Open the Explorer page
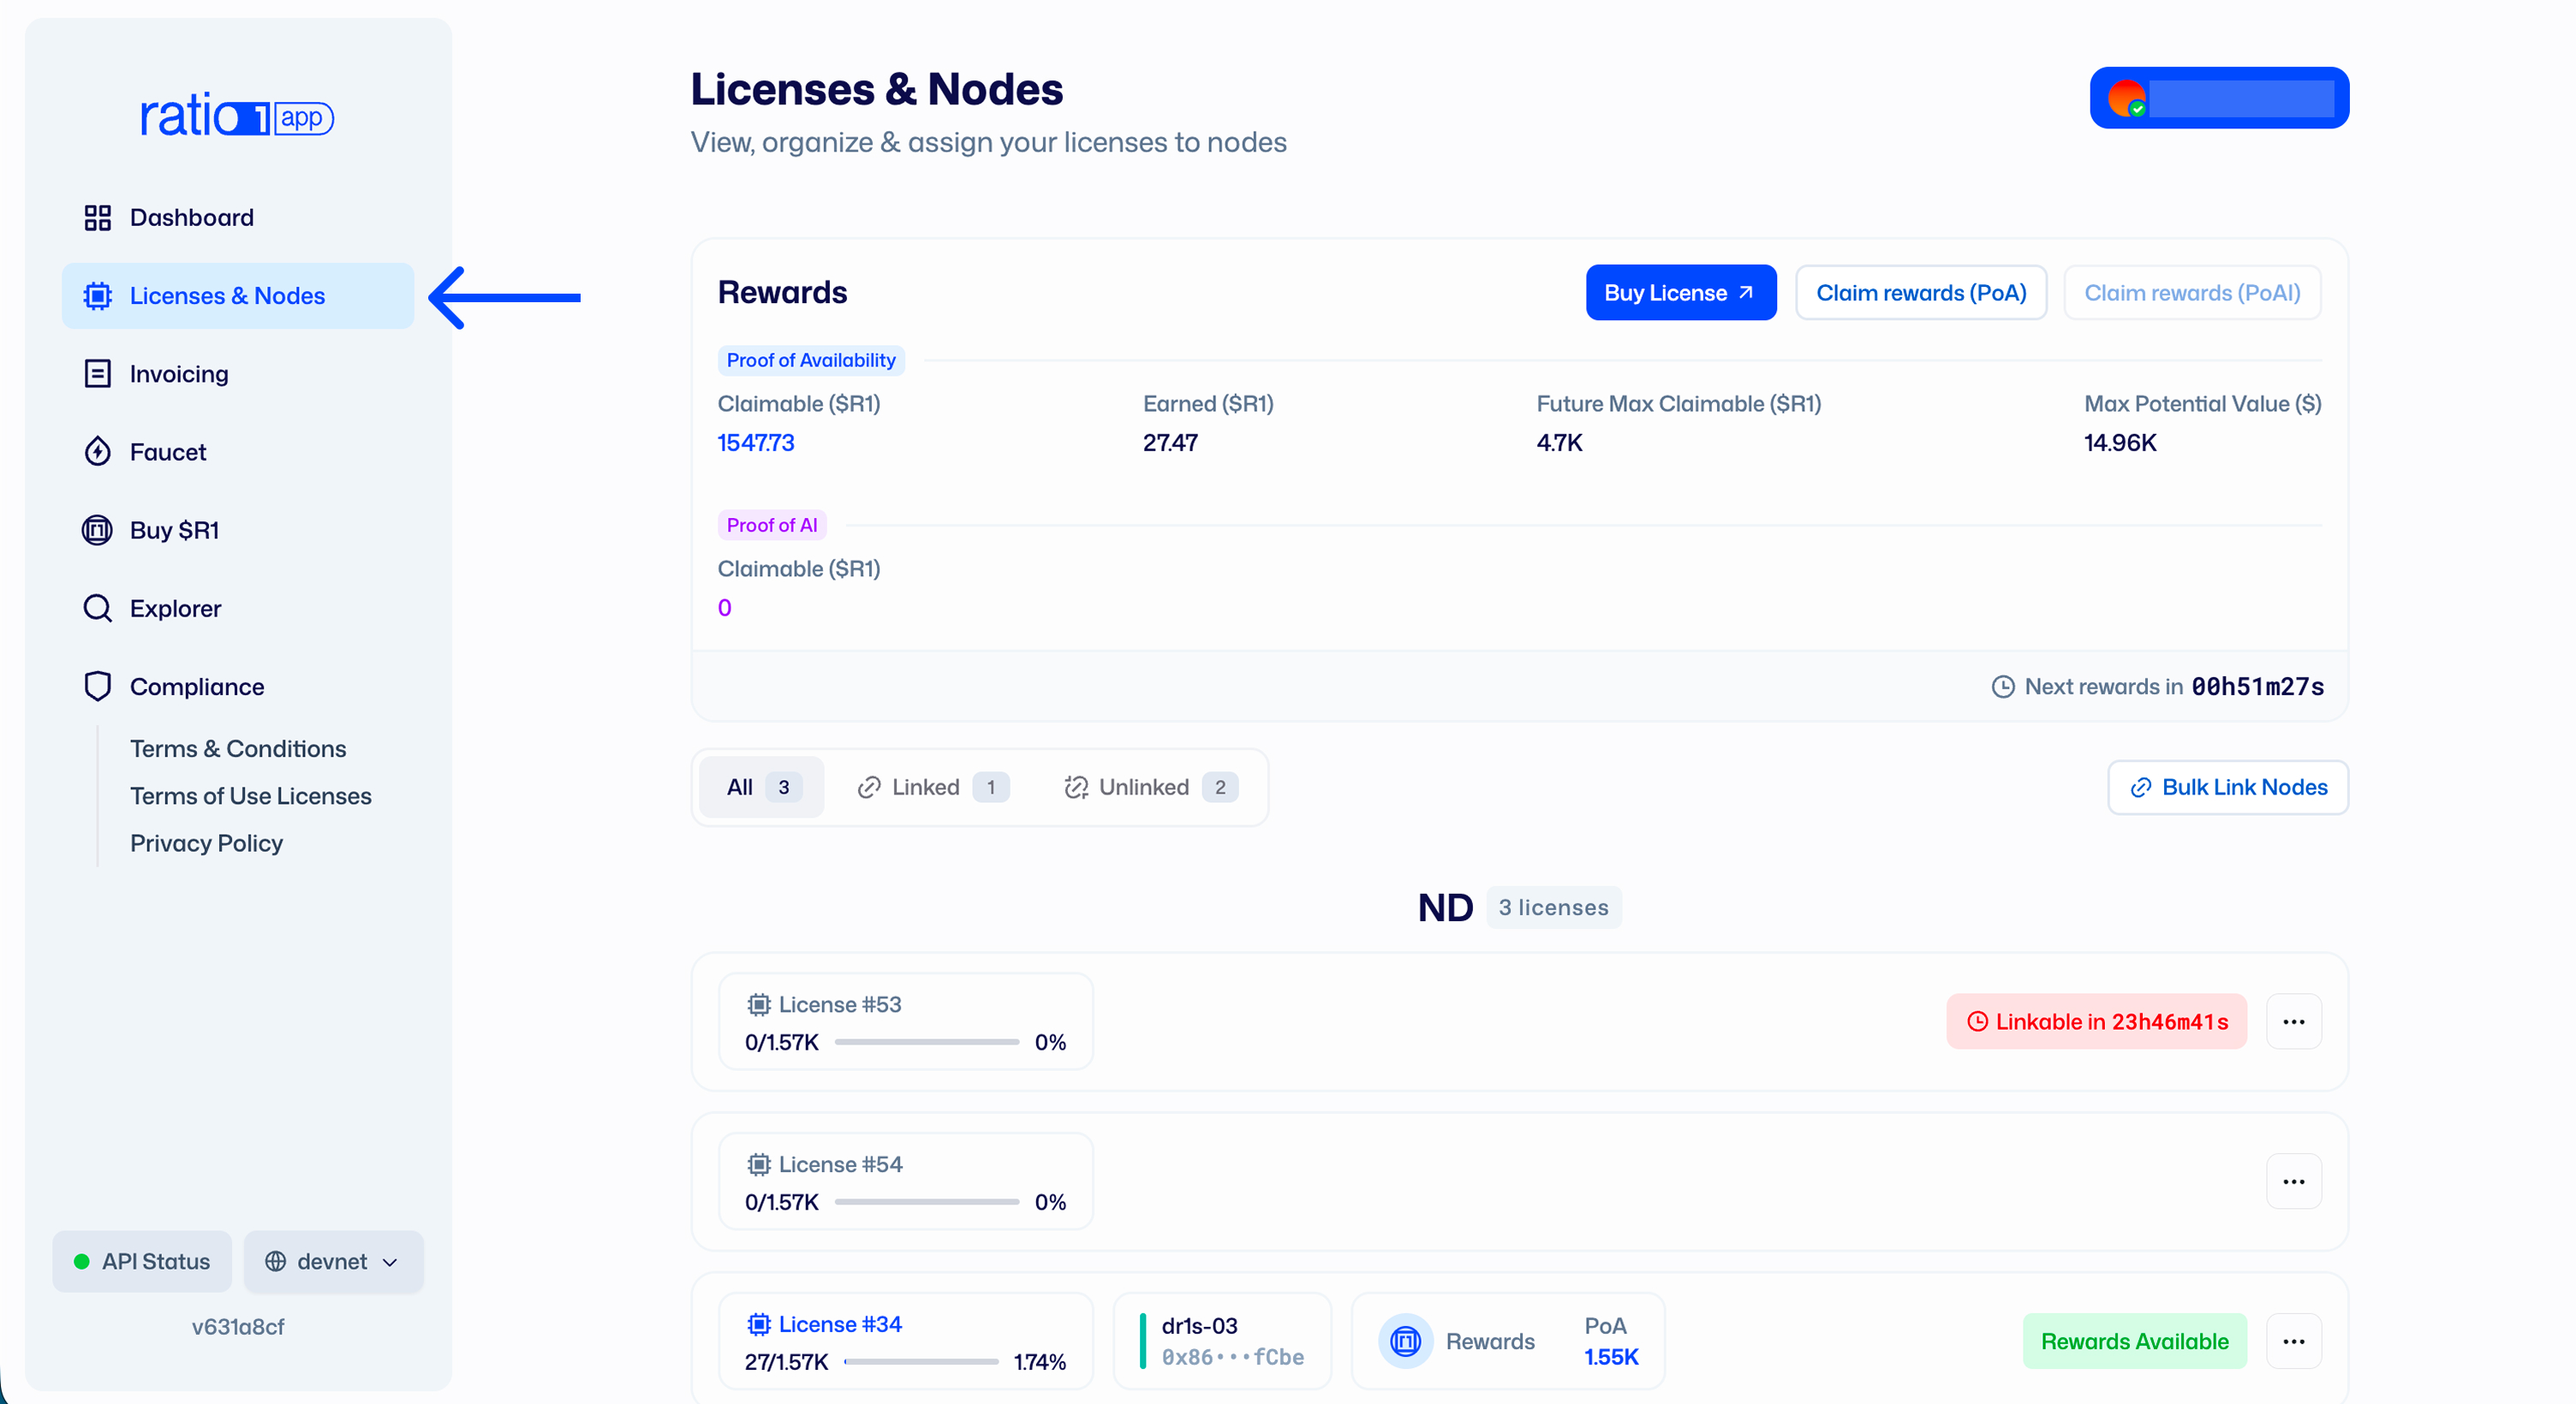Screen dimensions: 2576x1404 238,608
